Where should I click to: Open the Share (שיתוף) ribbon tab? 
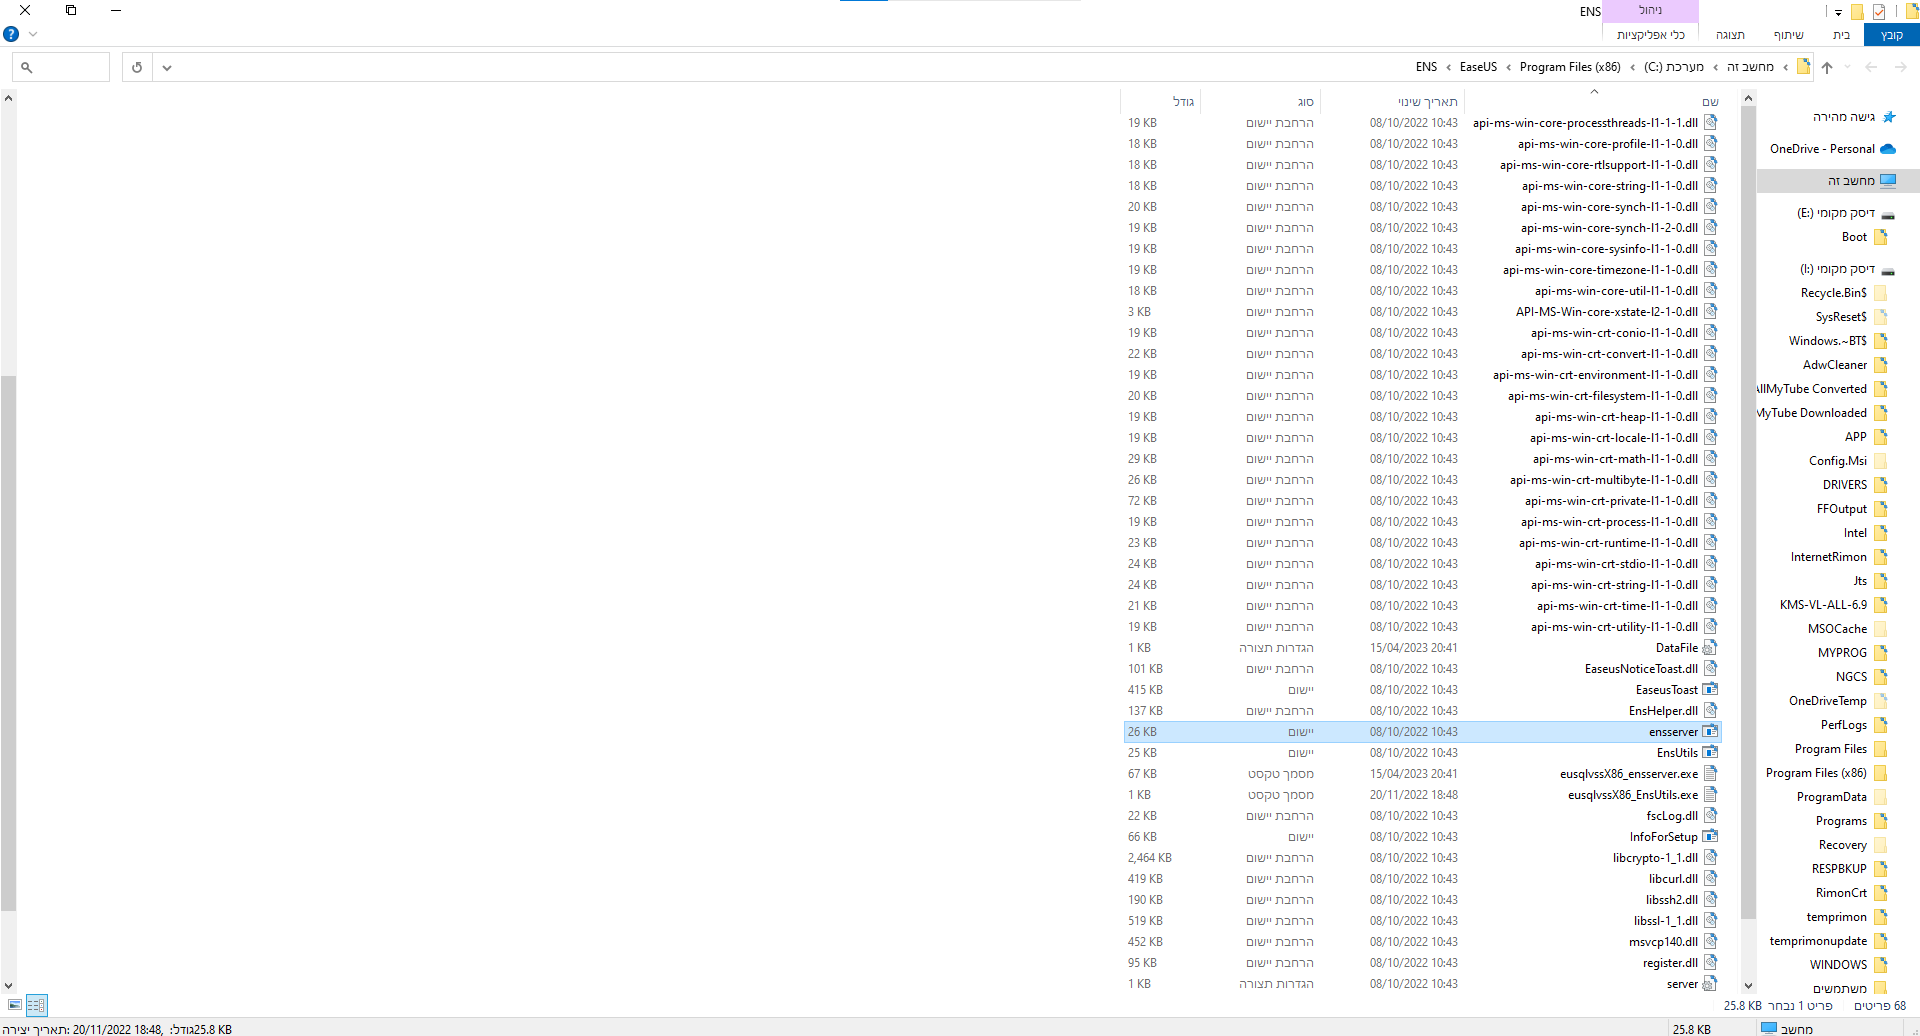(x=1789, y=35)
